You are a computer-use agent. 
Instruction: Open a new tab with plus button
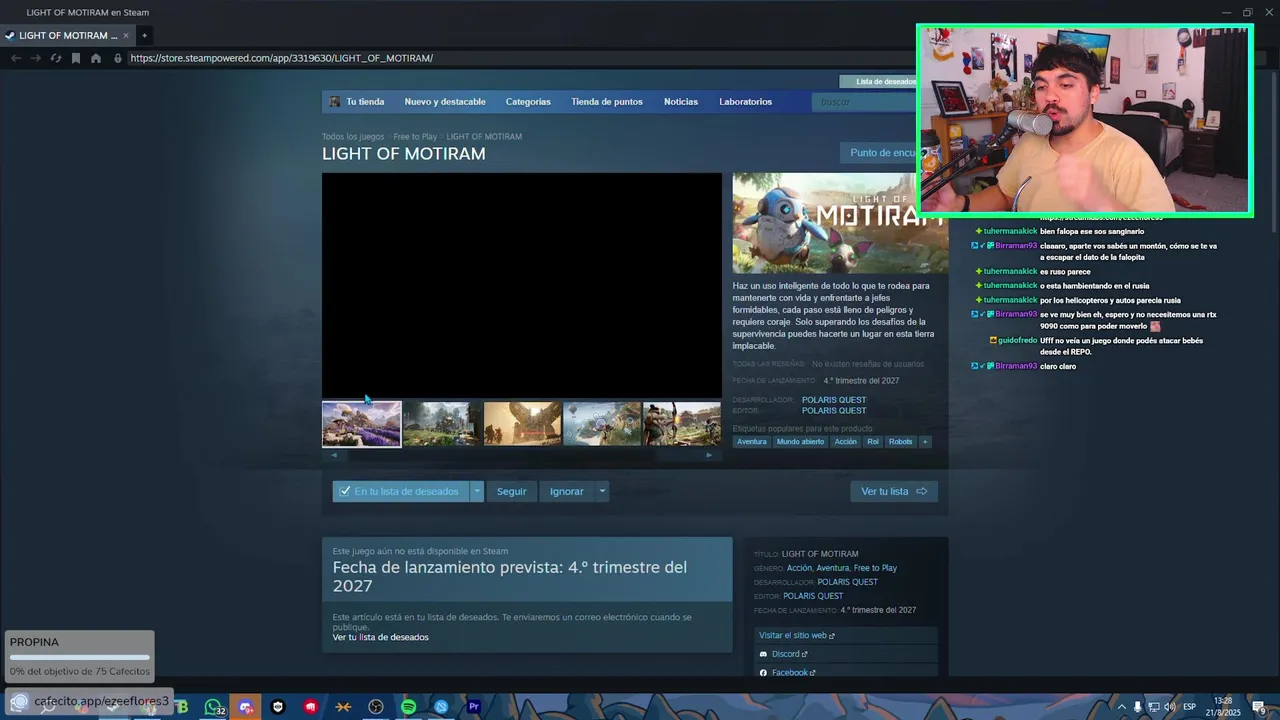[x=144, y=35]
